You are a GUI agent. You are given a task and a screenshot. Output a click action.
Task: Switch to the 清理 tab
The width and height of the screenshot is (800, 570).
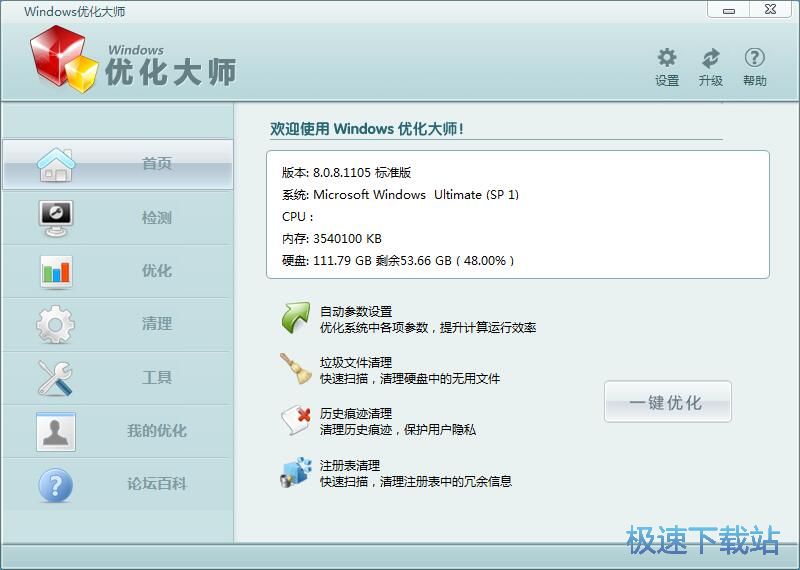pos(118,324)
